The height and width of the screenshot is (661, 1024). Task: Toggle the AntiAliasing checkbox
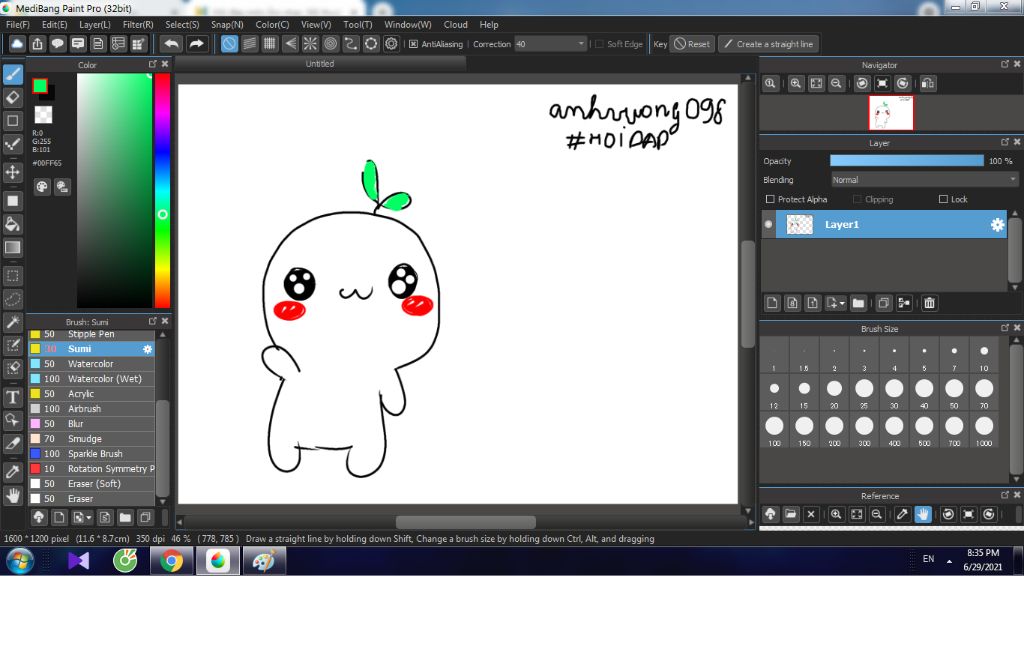pos(413,44)
